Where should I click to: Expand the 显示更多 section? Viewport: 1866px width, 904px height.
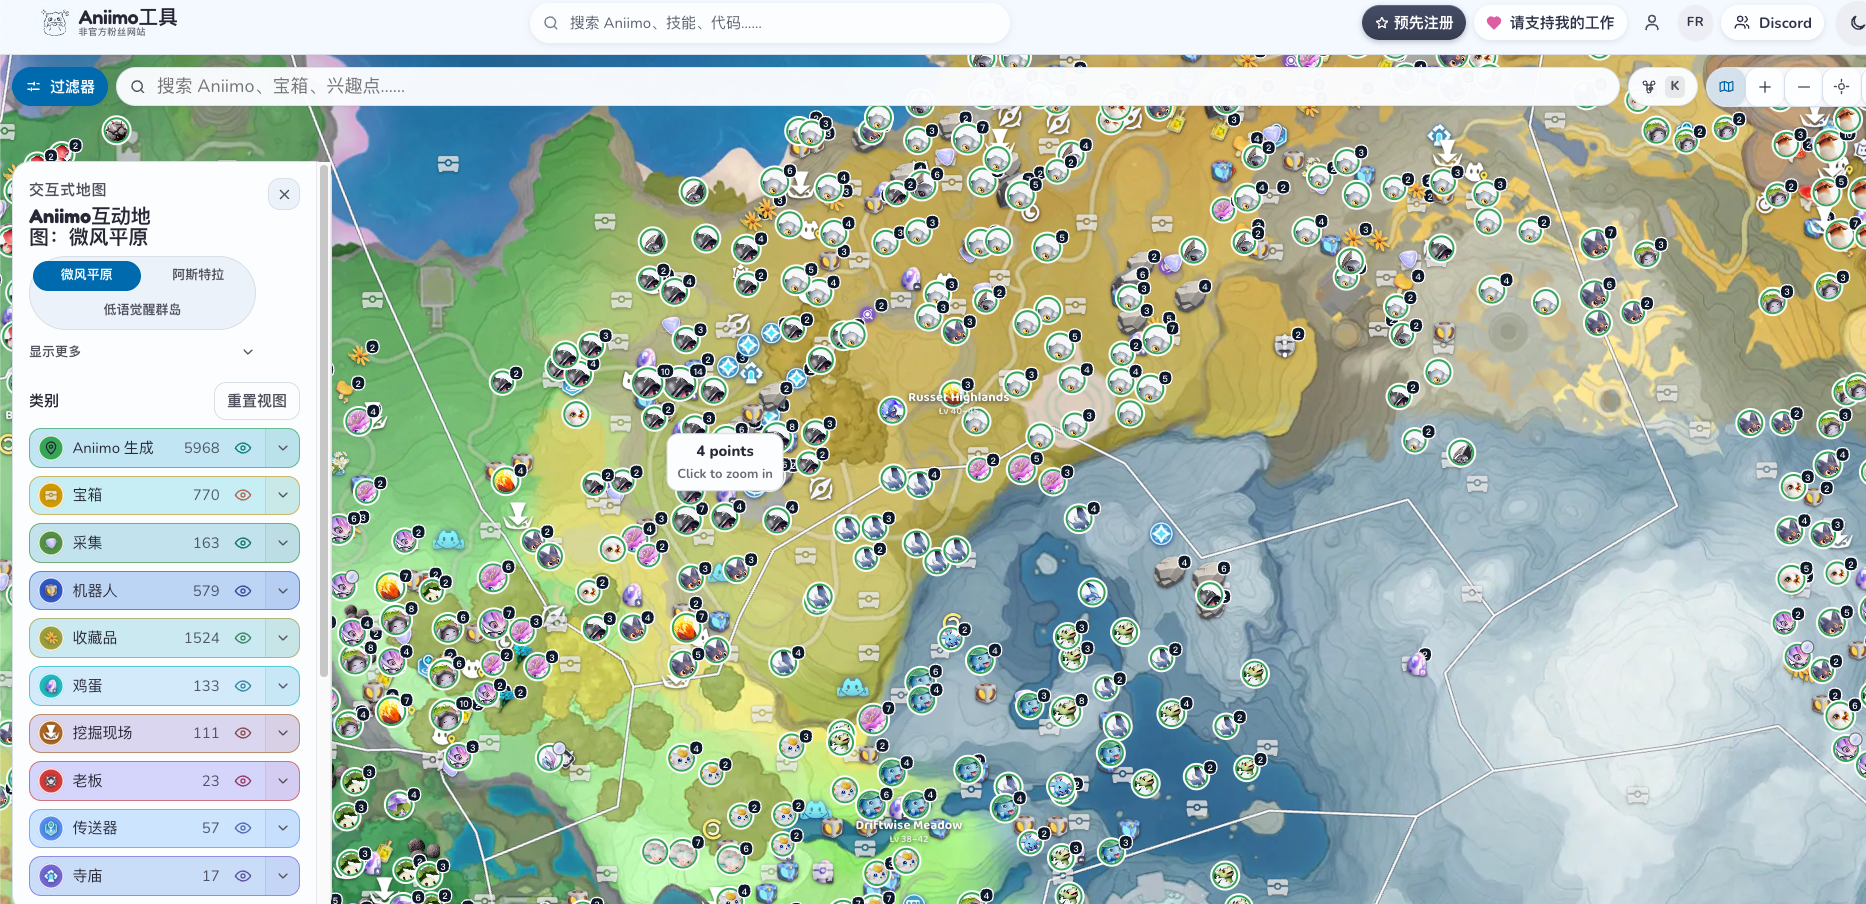tap(142, 352)
